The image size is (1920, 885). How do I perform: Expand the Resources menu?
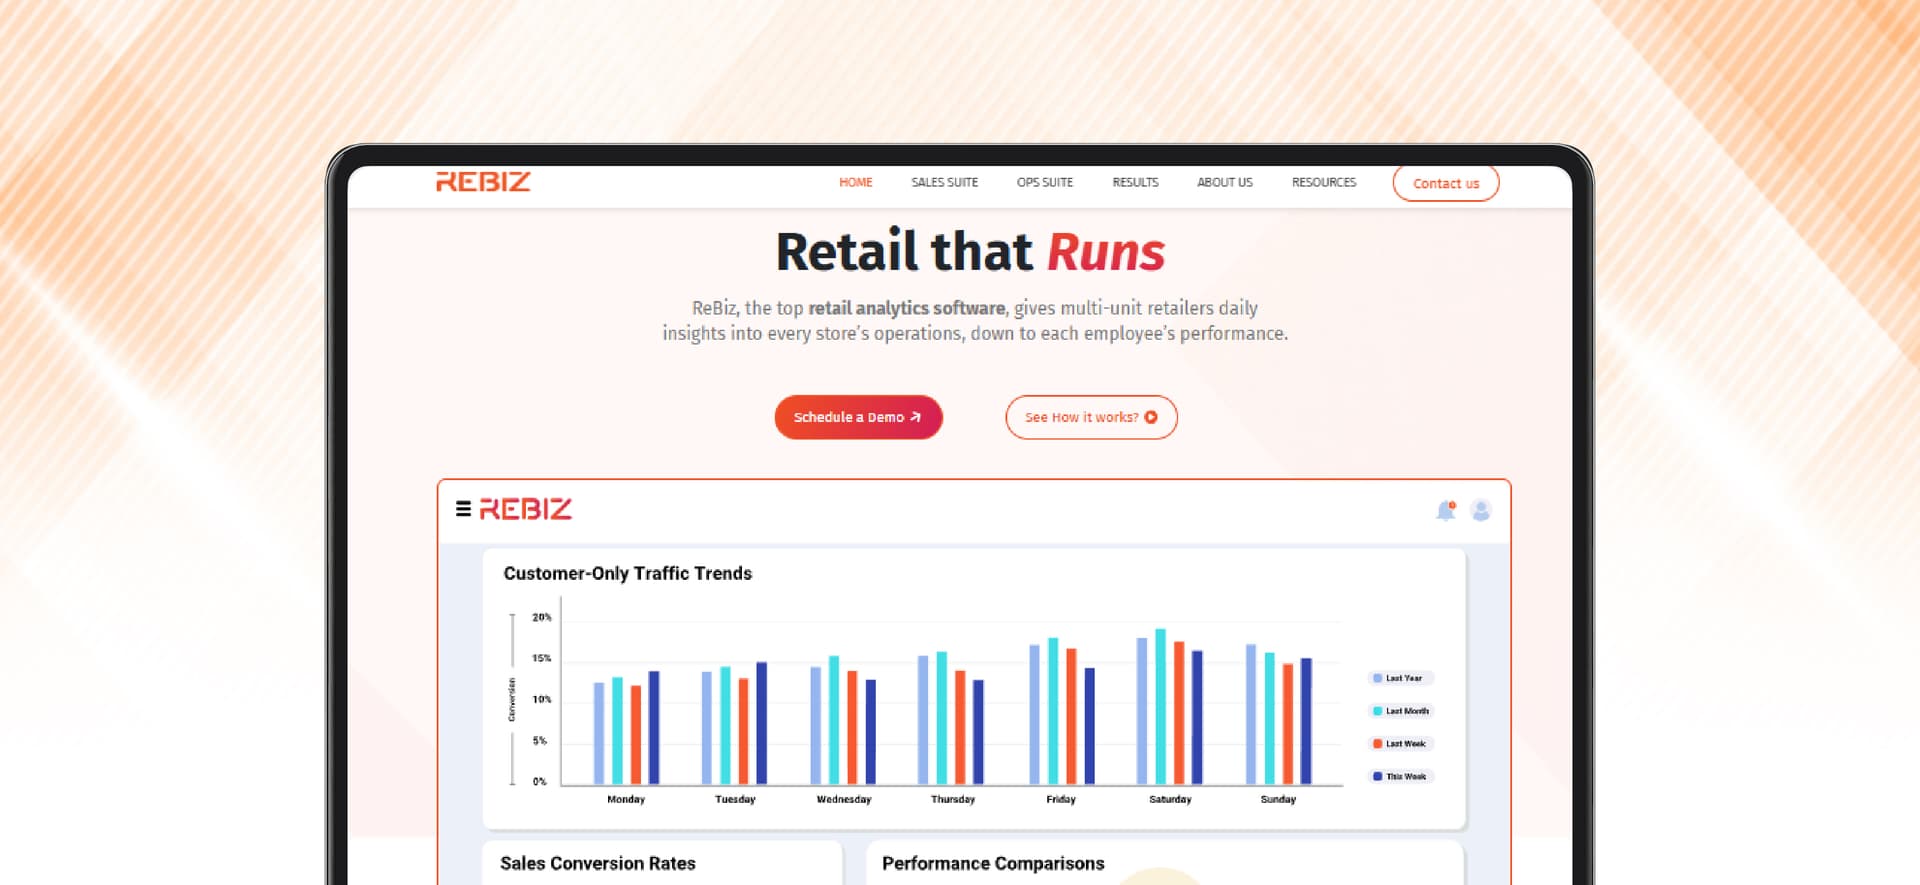coord(1323,182)
